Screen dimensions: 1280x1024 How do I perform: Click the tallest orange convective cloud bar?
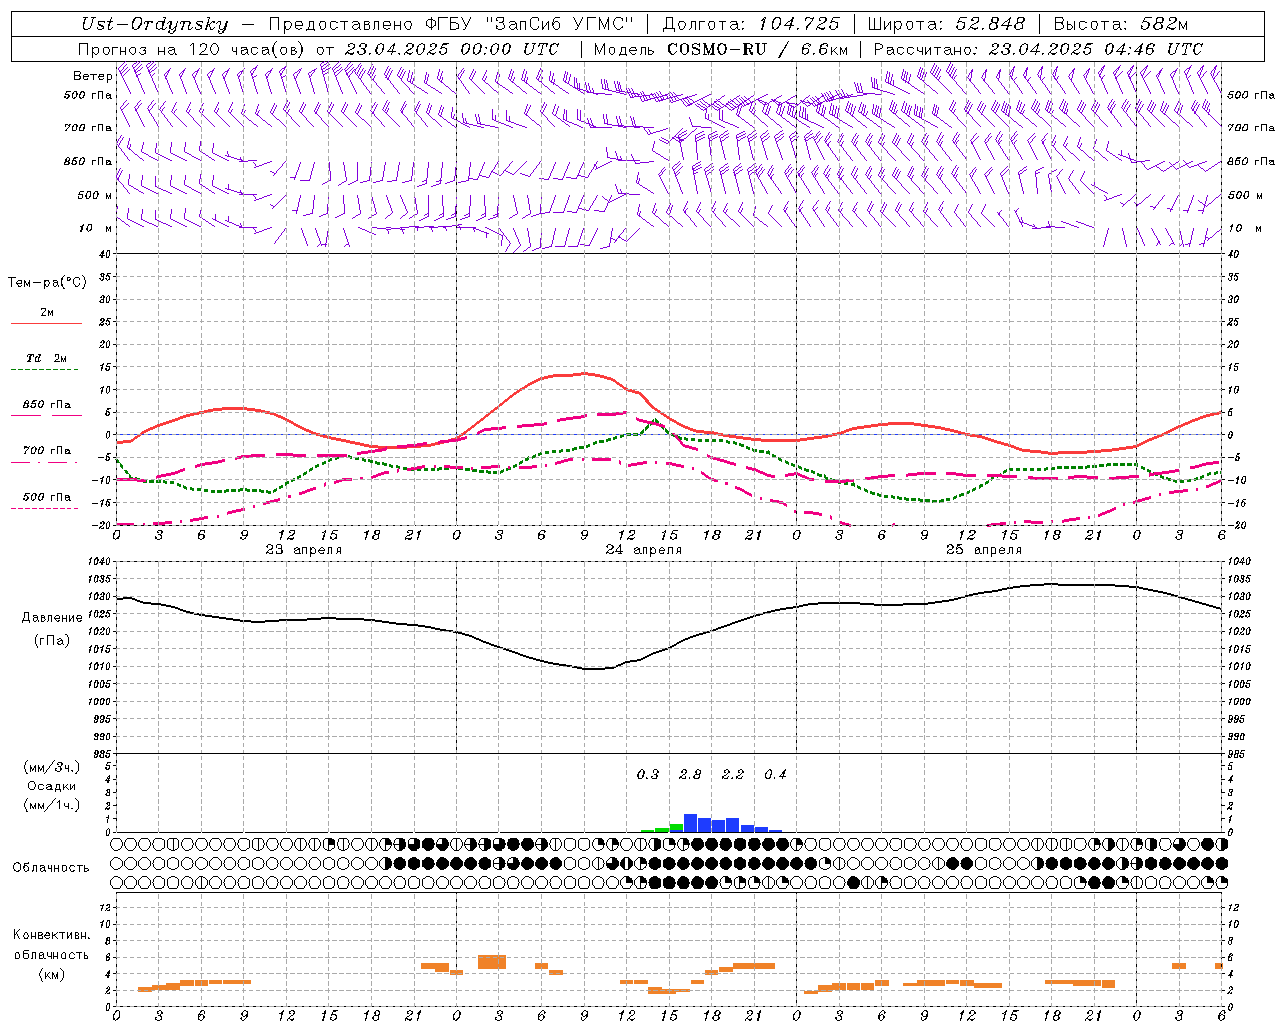(x=492, y=962)
